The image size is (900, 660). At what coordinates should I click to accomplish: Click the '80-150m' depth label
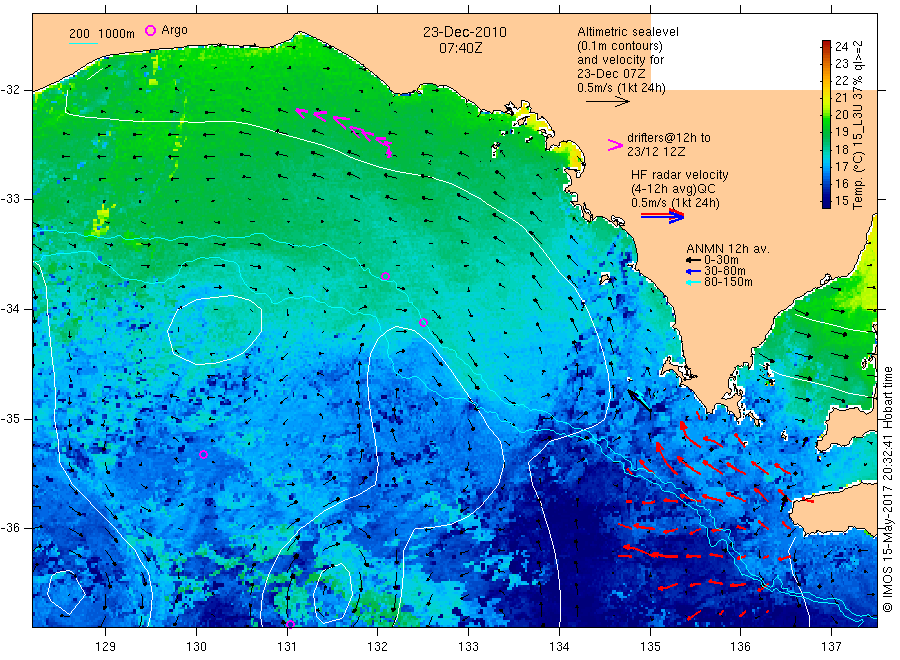[728, 282]
